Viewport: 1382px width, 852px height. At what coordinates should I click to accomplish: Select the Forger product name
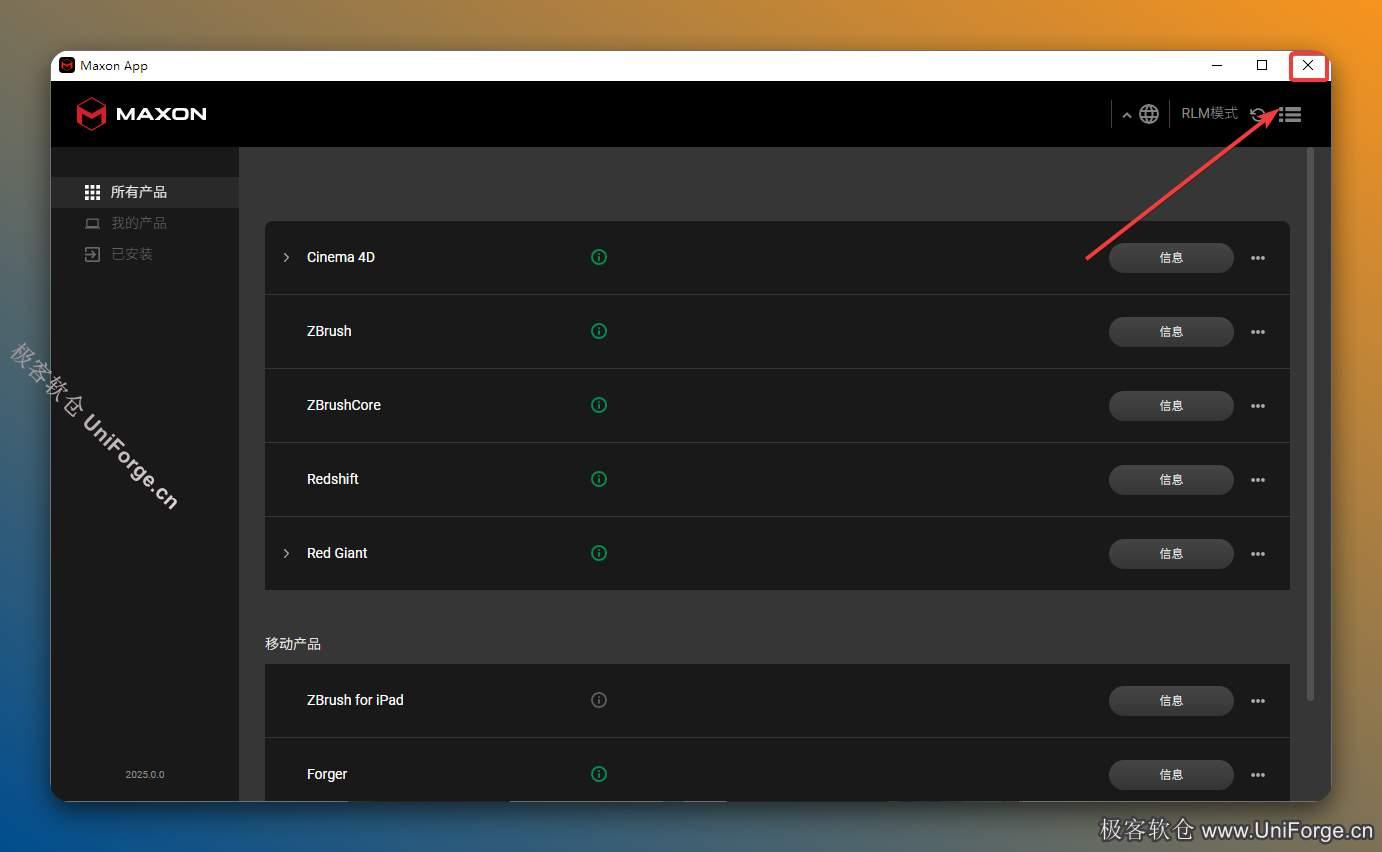click(x=327, y=774)
